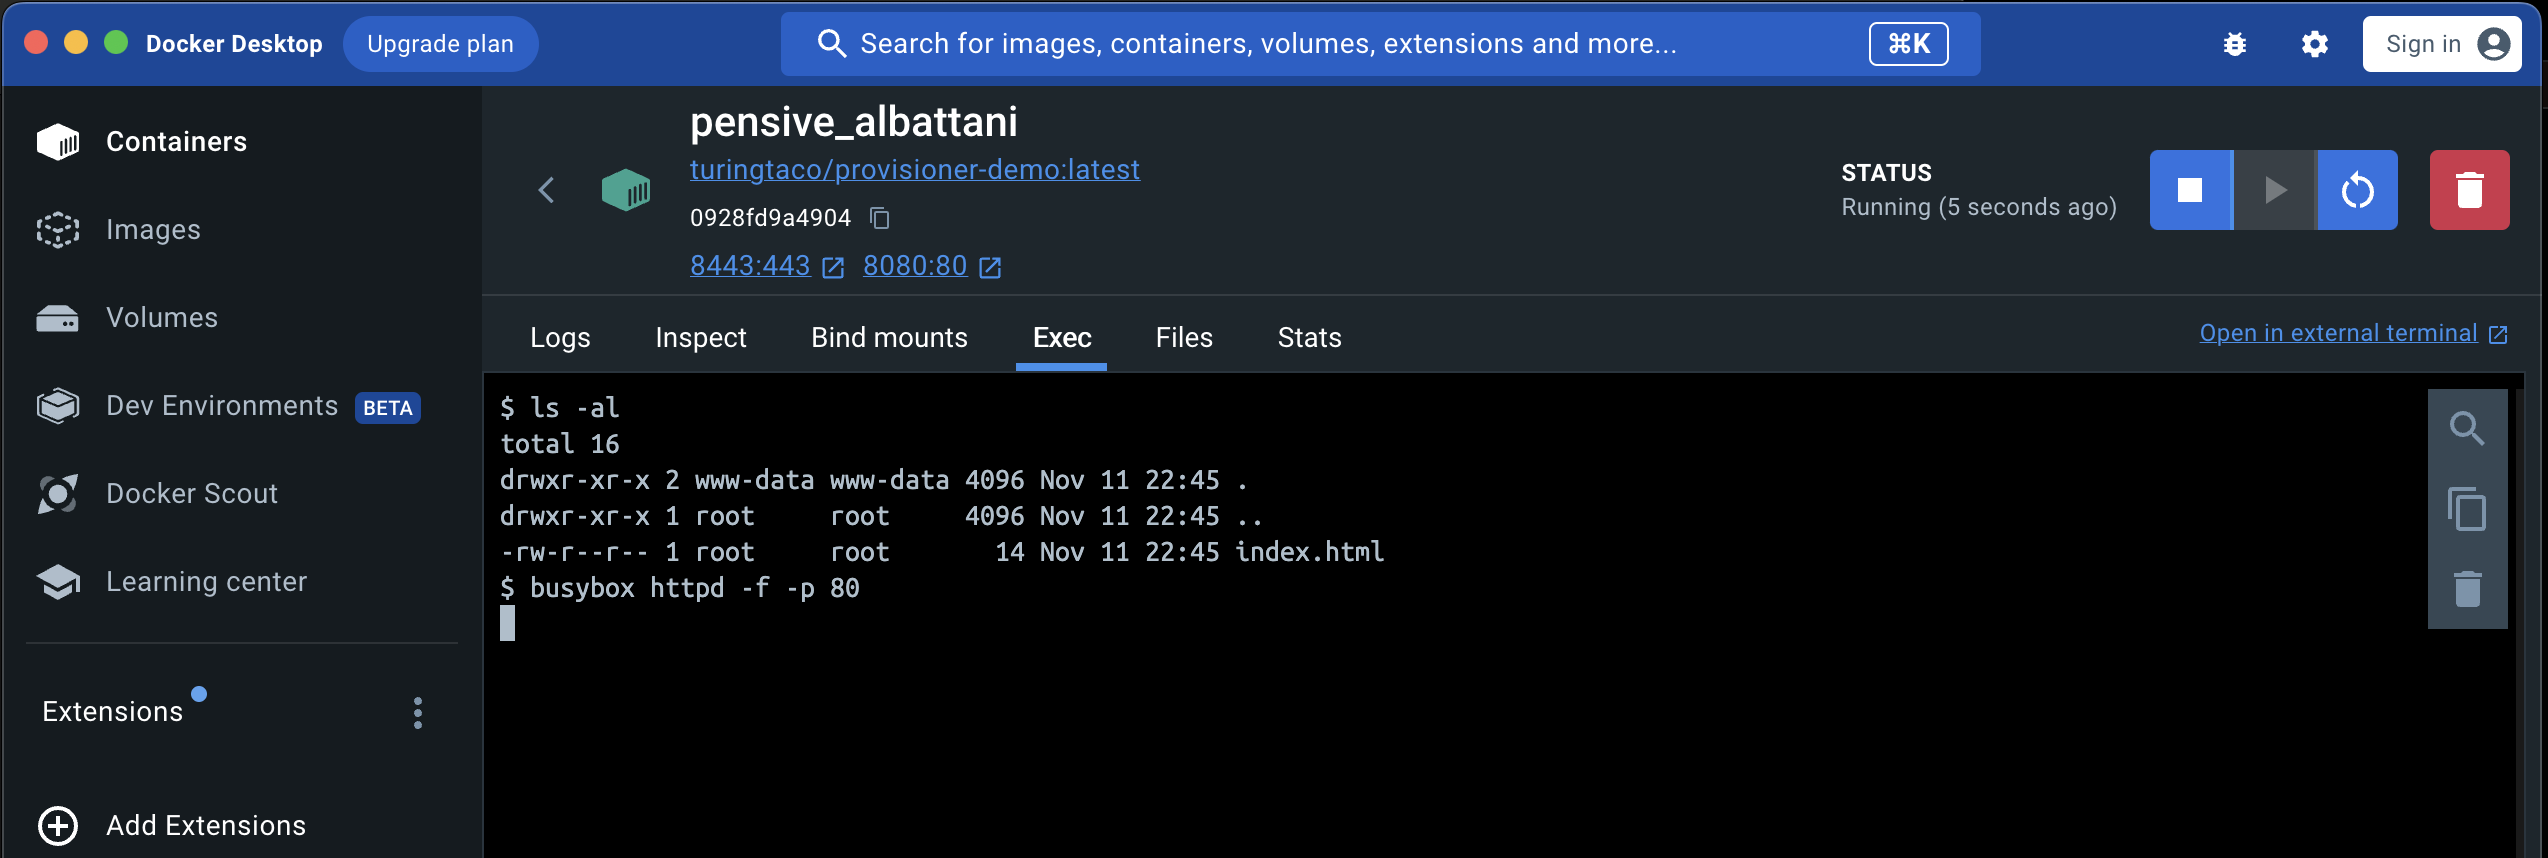Open the 8443:443 port link
Screen dimensions: 2548x858
point(750,266)
